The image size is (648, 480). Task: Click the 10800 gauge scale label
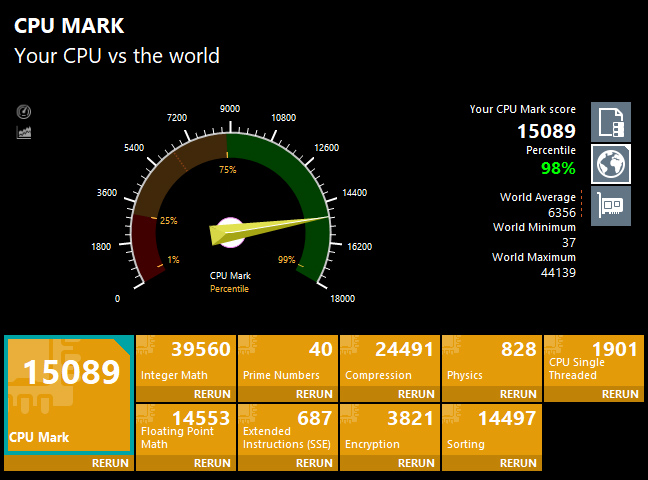[x=284, y=118]
